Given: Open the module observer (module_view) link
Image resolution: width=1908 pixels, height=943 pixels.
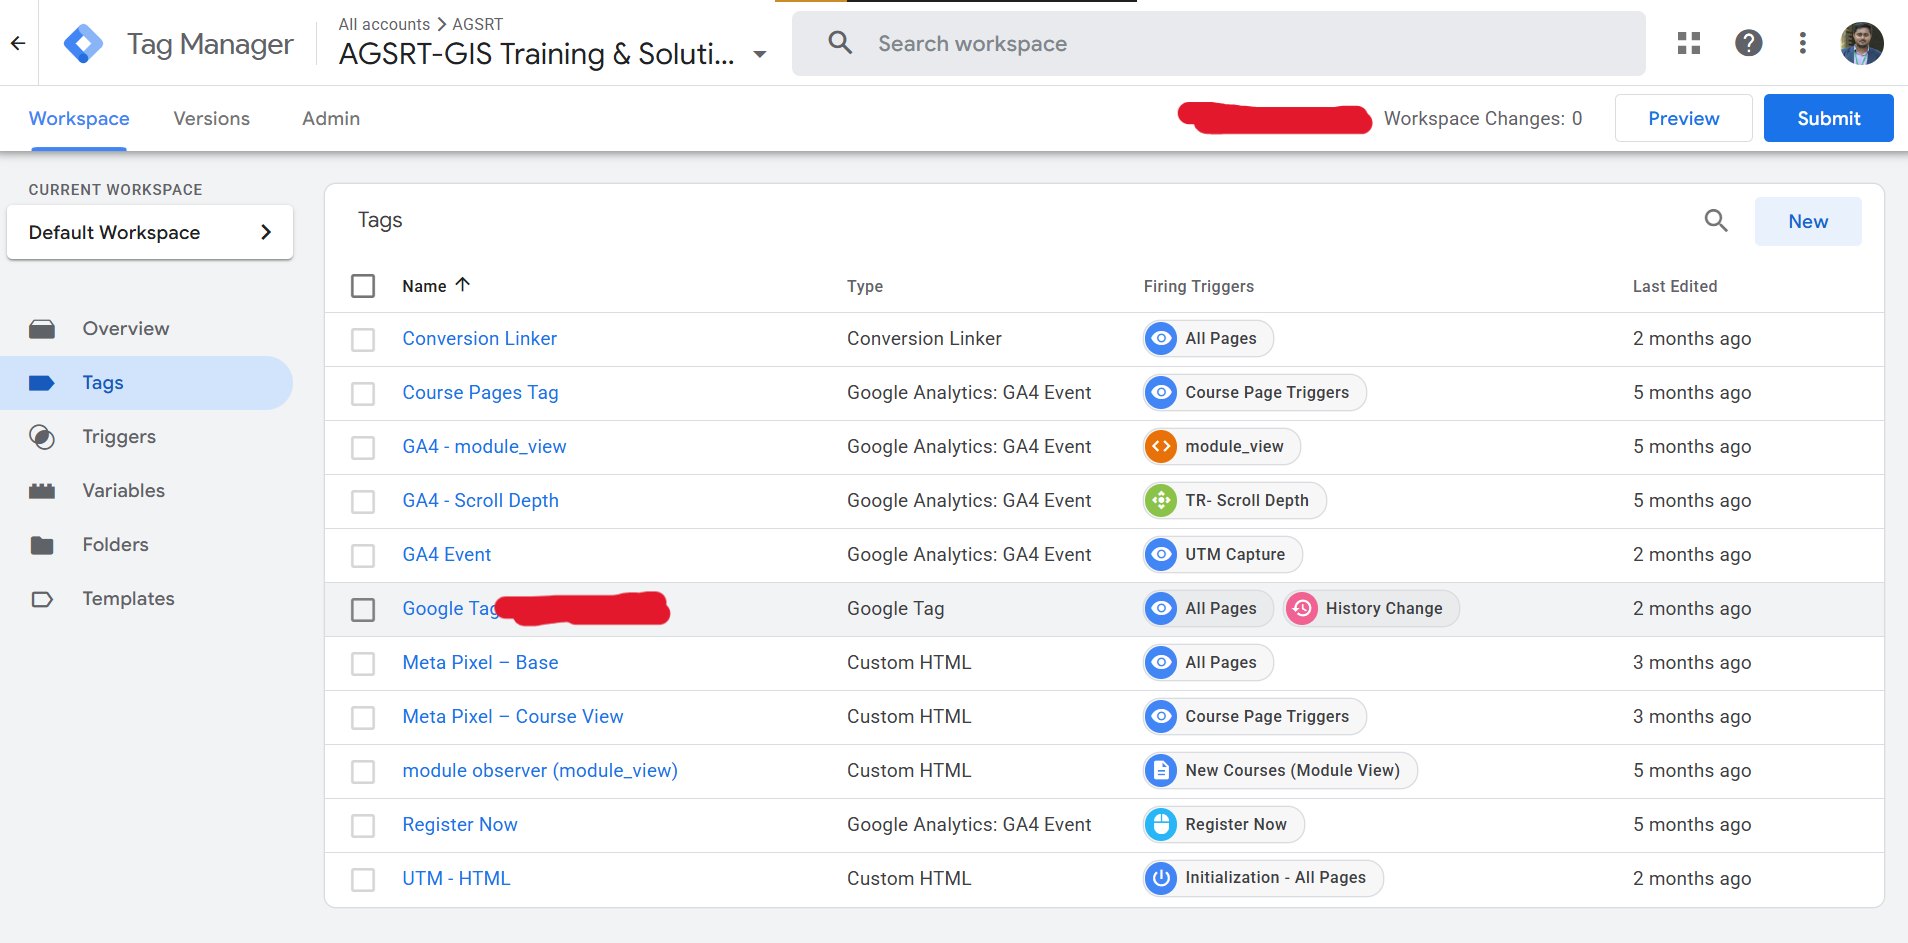Looking at the screenshot, I should 540,770.
